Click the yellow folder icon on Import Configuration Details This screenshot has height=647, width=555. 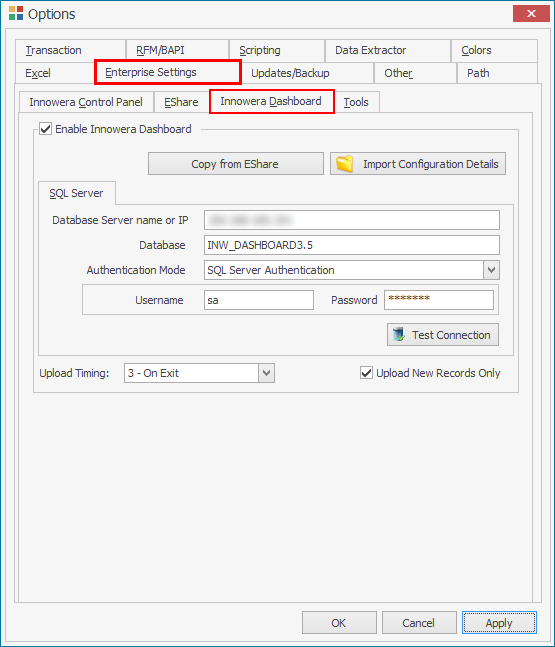(345, 164)
